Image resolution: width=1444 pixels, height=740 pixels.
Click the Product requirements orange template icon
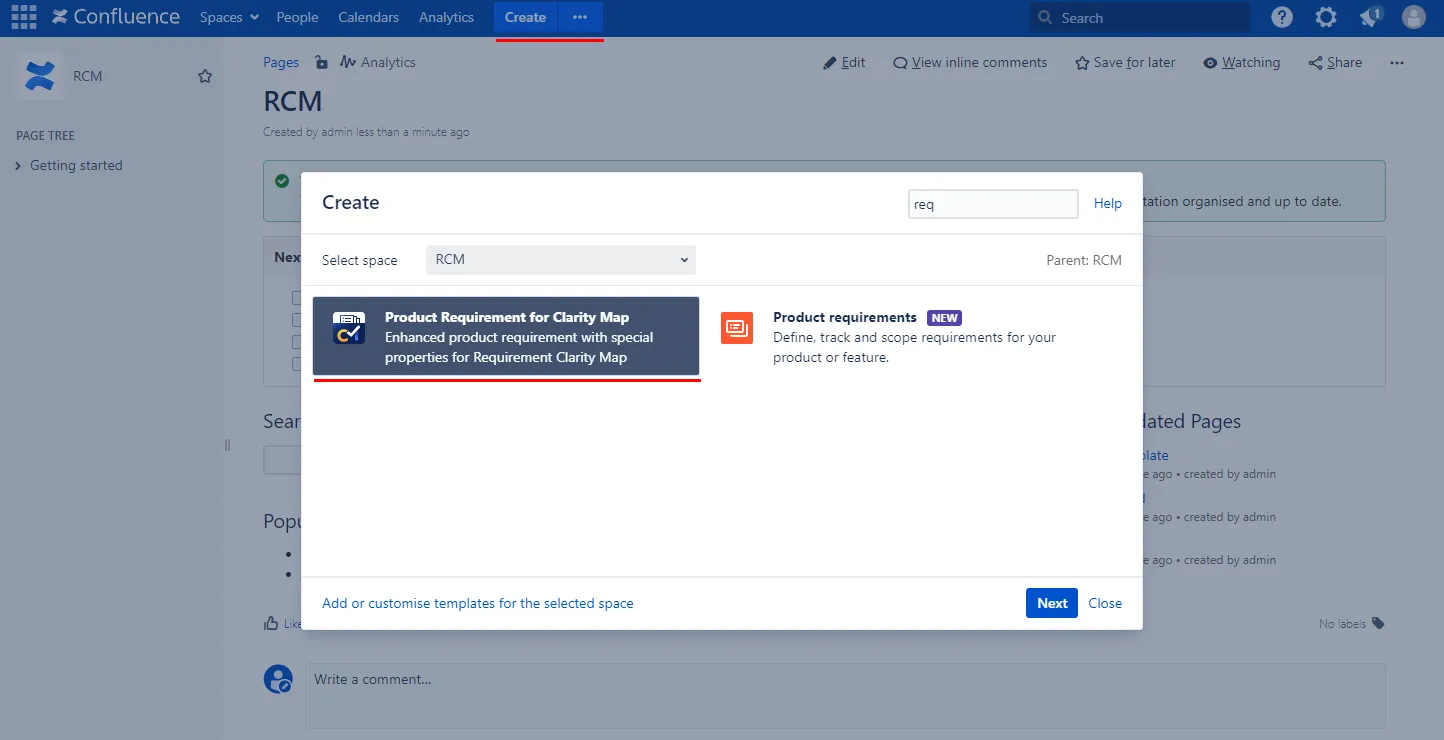pos(737,327)
